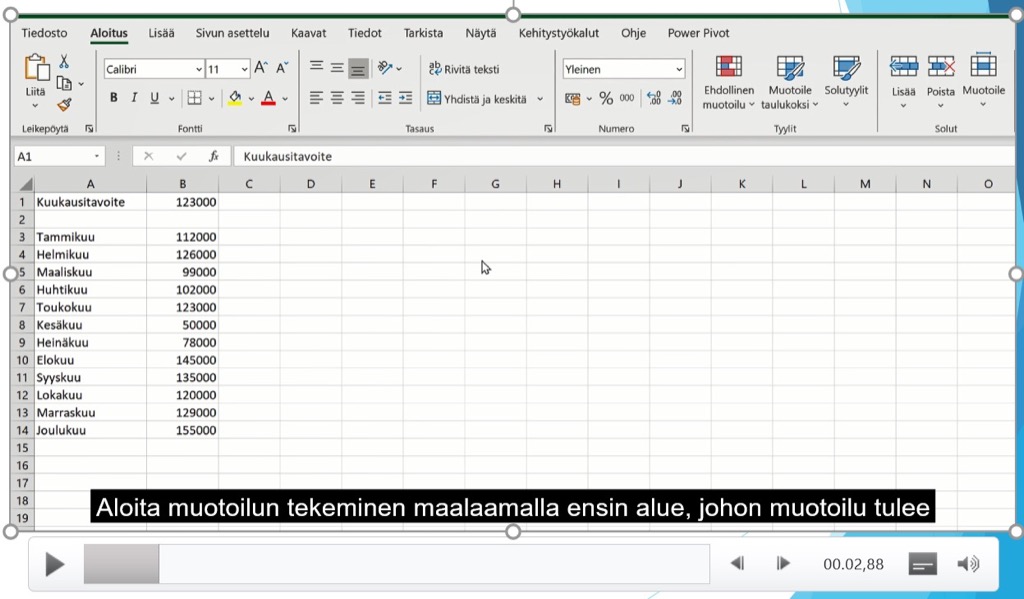The height and width of the screenshot is (599, 1024).
Task: Click the borders icon
Action: tap(195, 98)
